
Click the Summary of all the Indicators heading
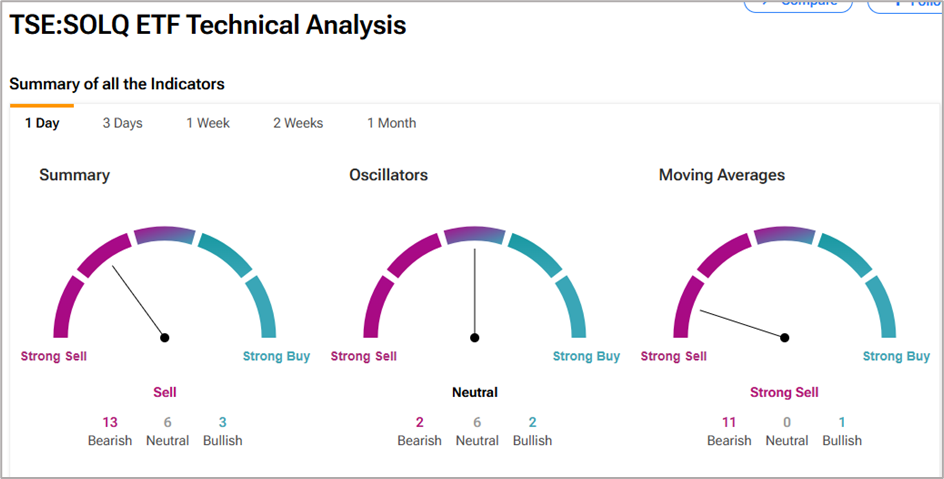117,84
